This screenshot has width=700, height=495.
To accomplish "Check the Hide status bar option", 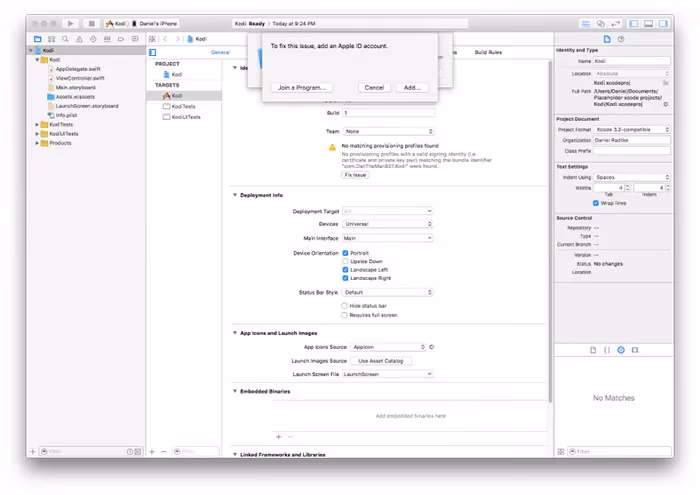I will point(345,305).
